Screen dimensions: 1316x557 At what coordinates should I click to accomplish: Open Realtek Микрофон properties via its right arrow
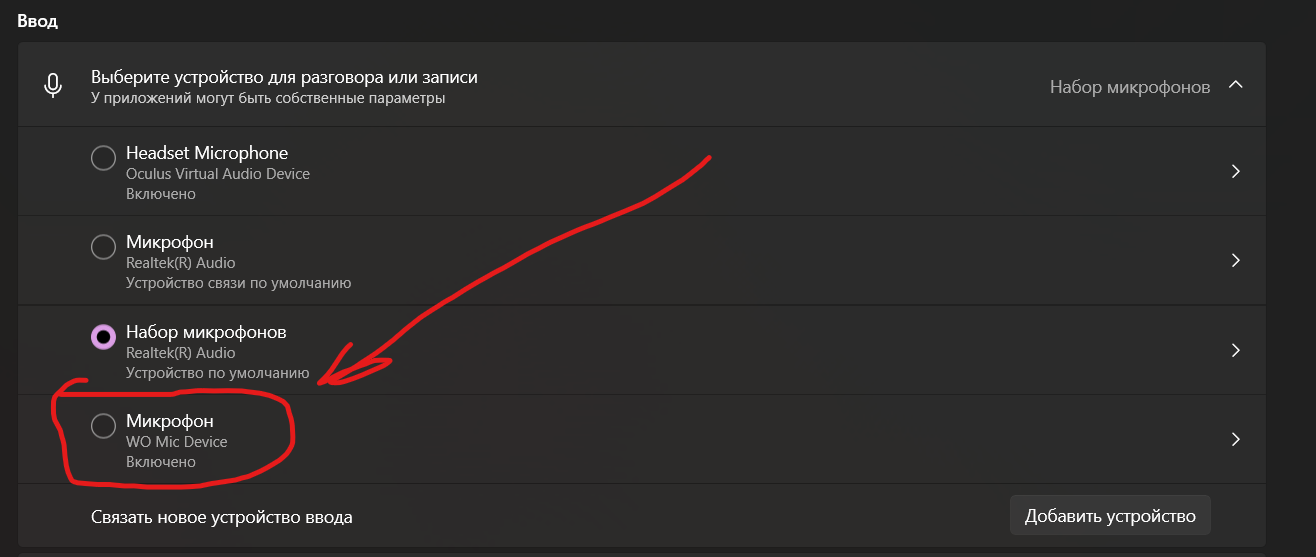pyautogui.click(x=1235, y=261)
